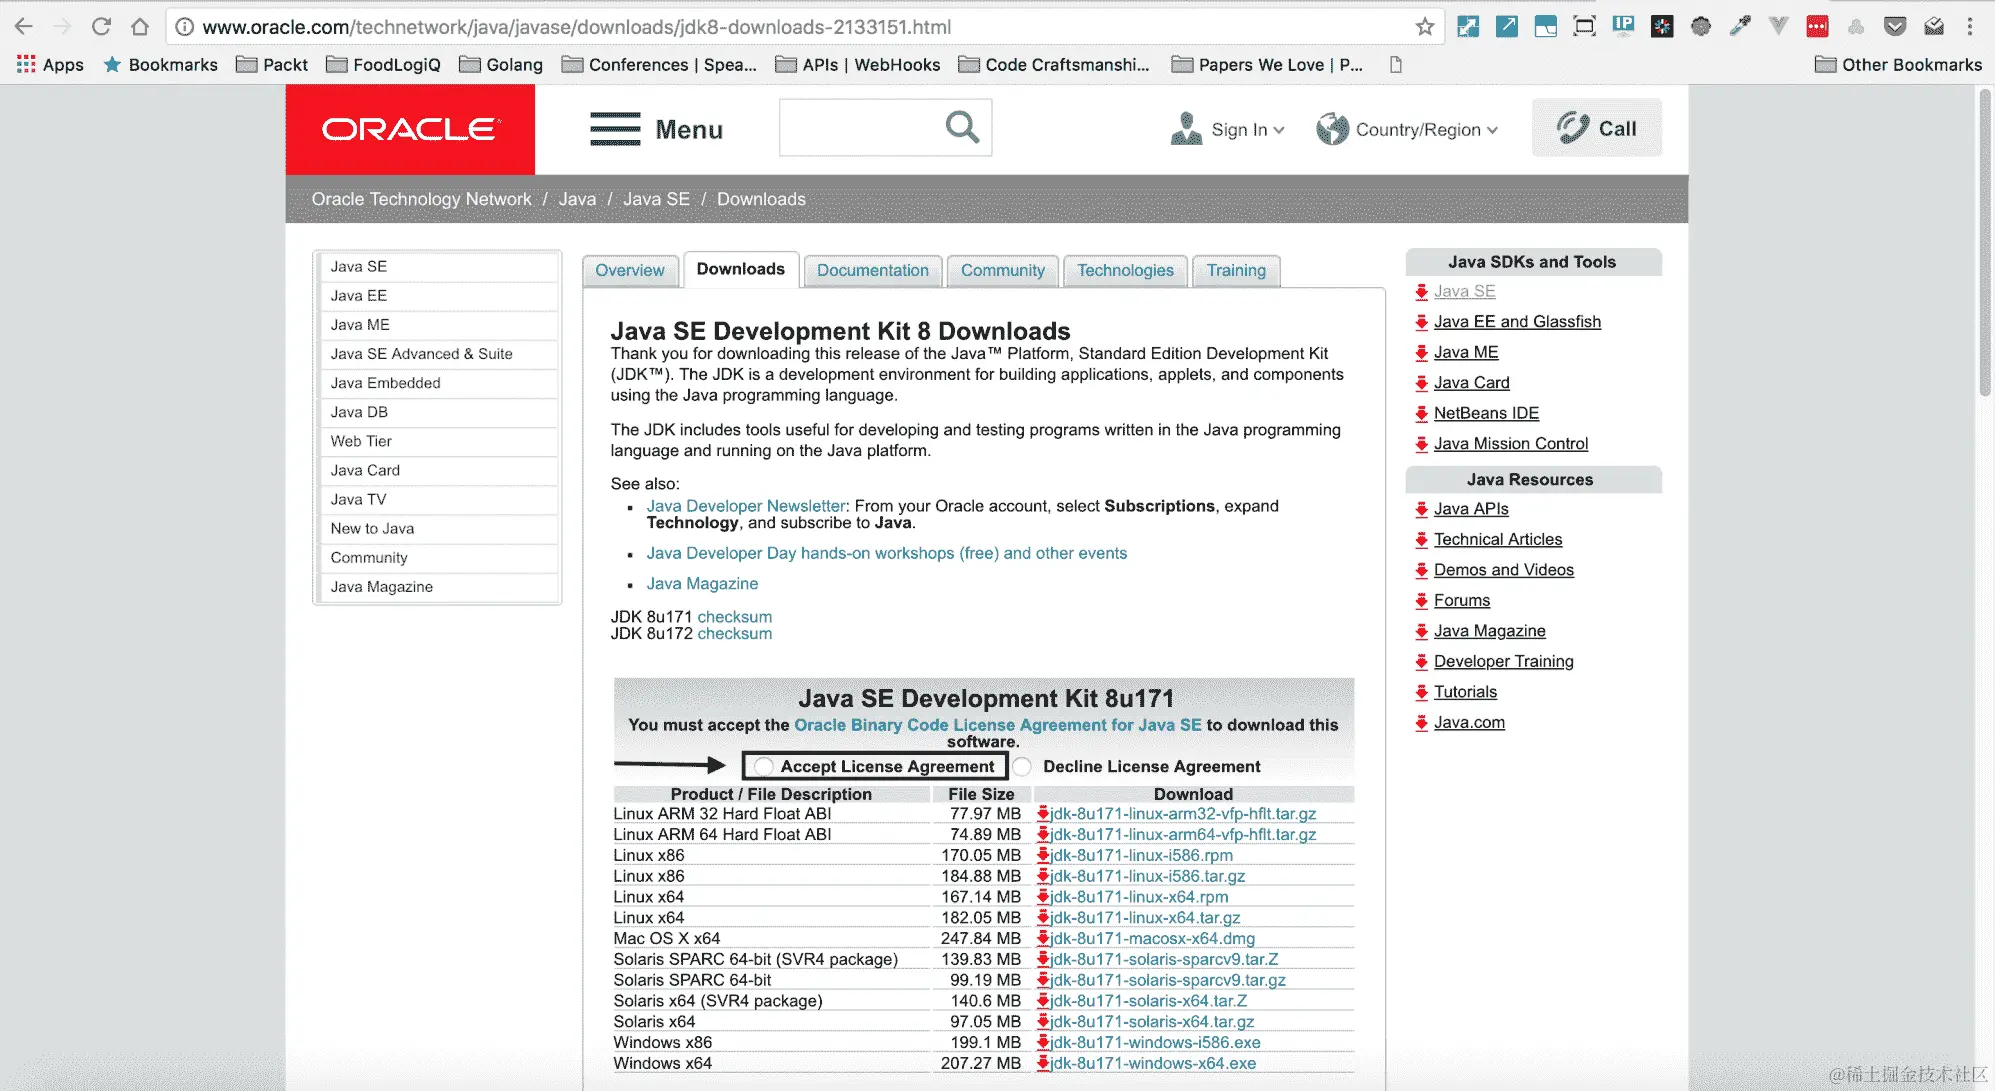
Task: Select Accept License Agreement radio button
Action: tap(765, 767)
